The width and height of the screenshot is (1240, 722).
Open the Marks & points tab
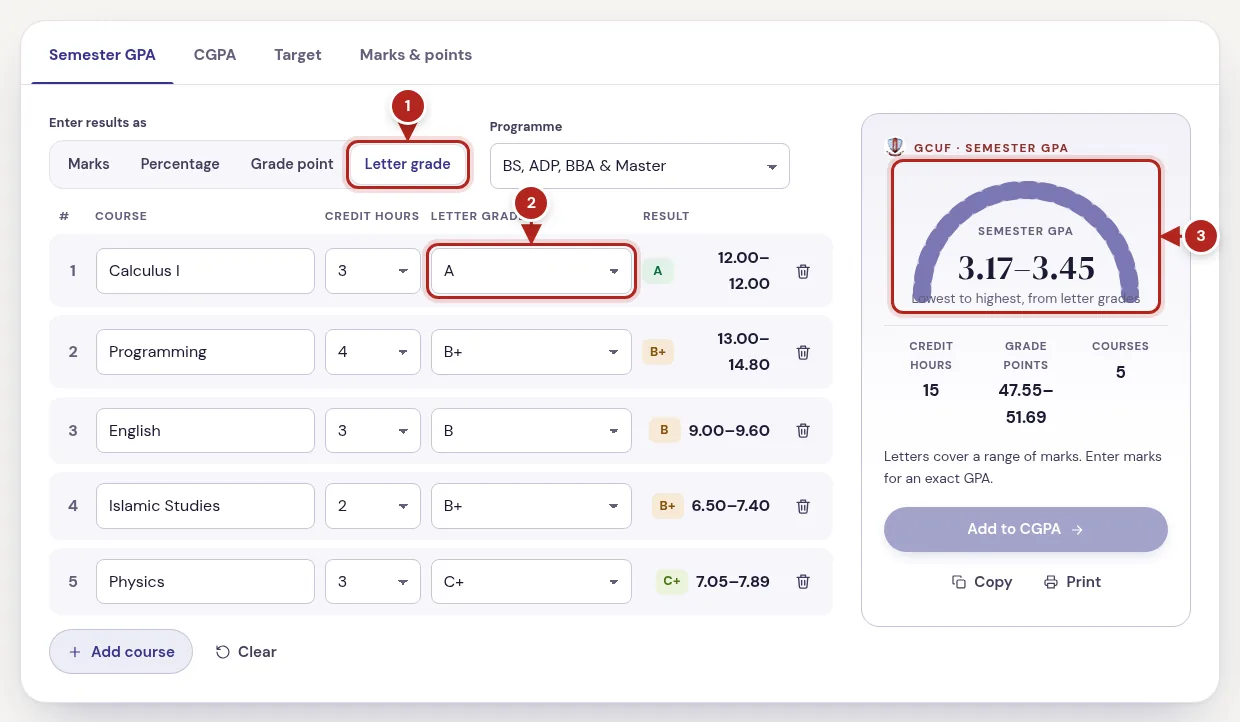click(416, 55)
